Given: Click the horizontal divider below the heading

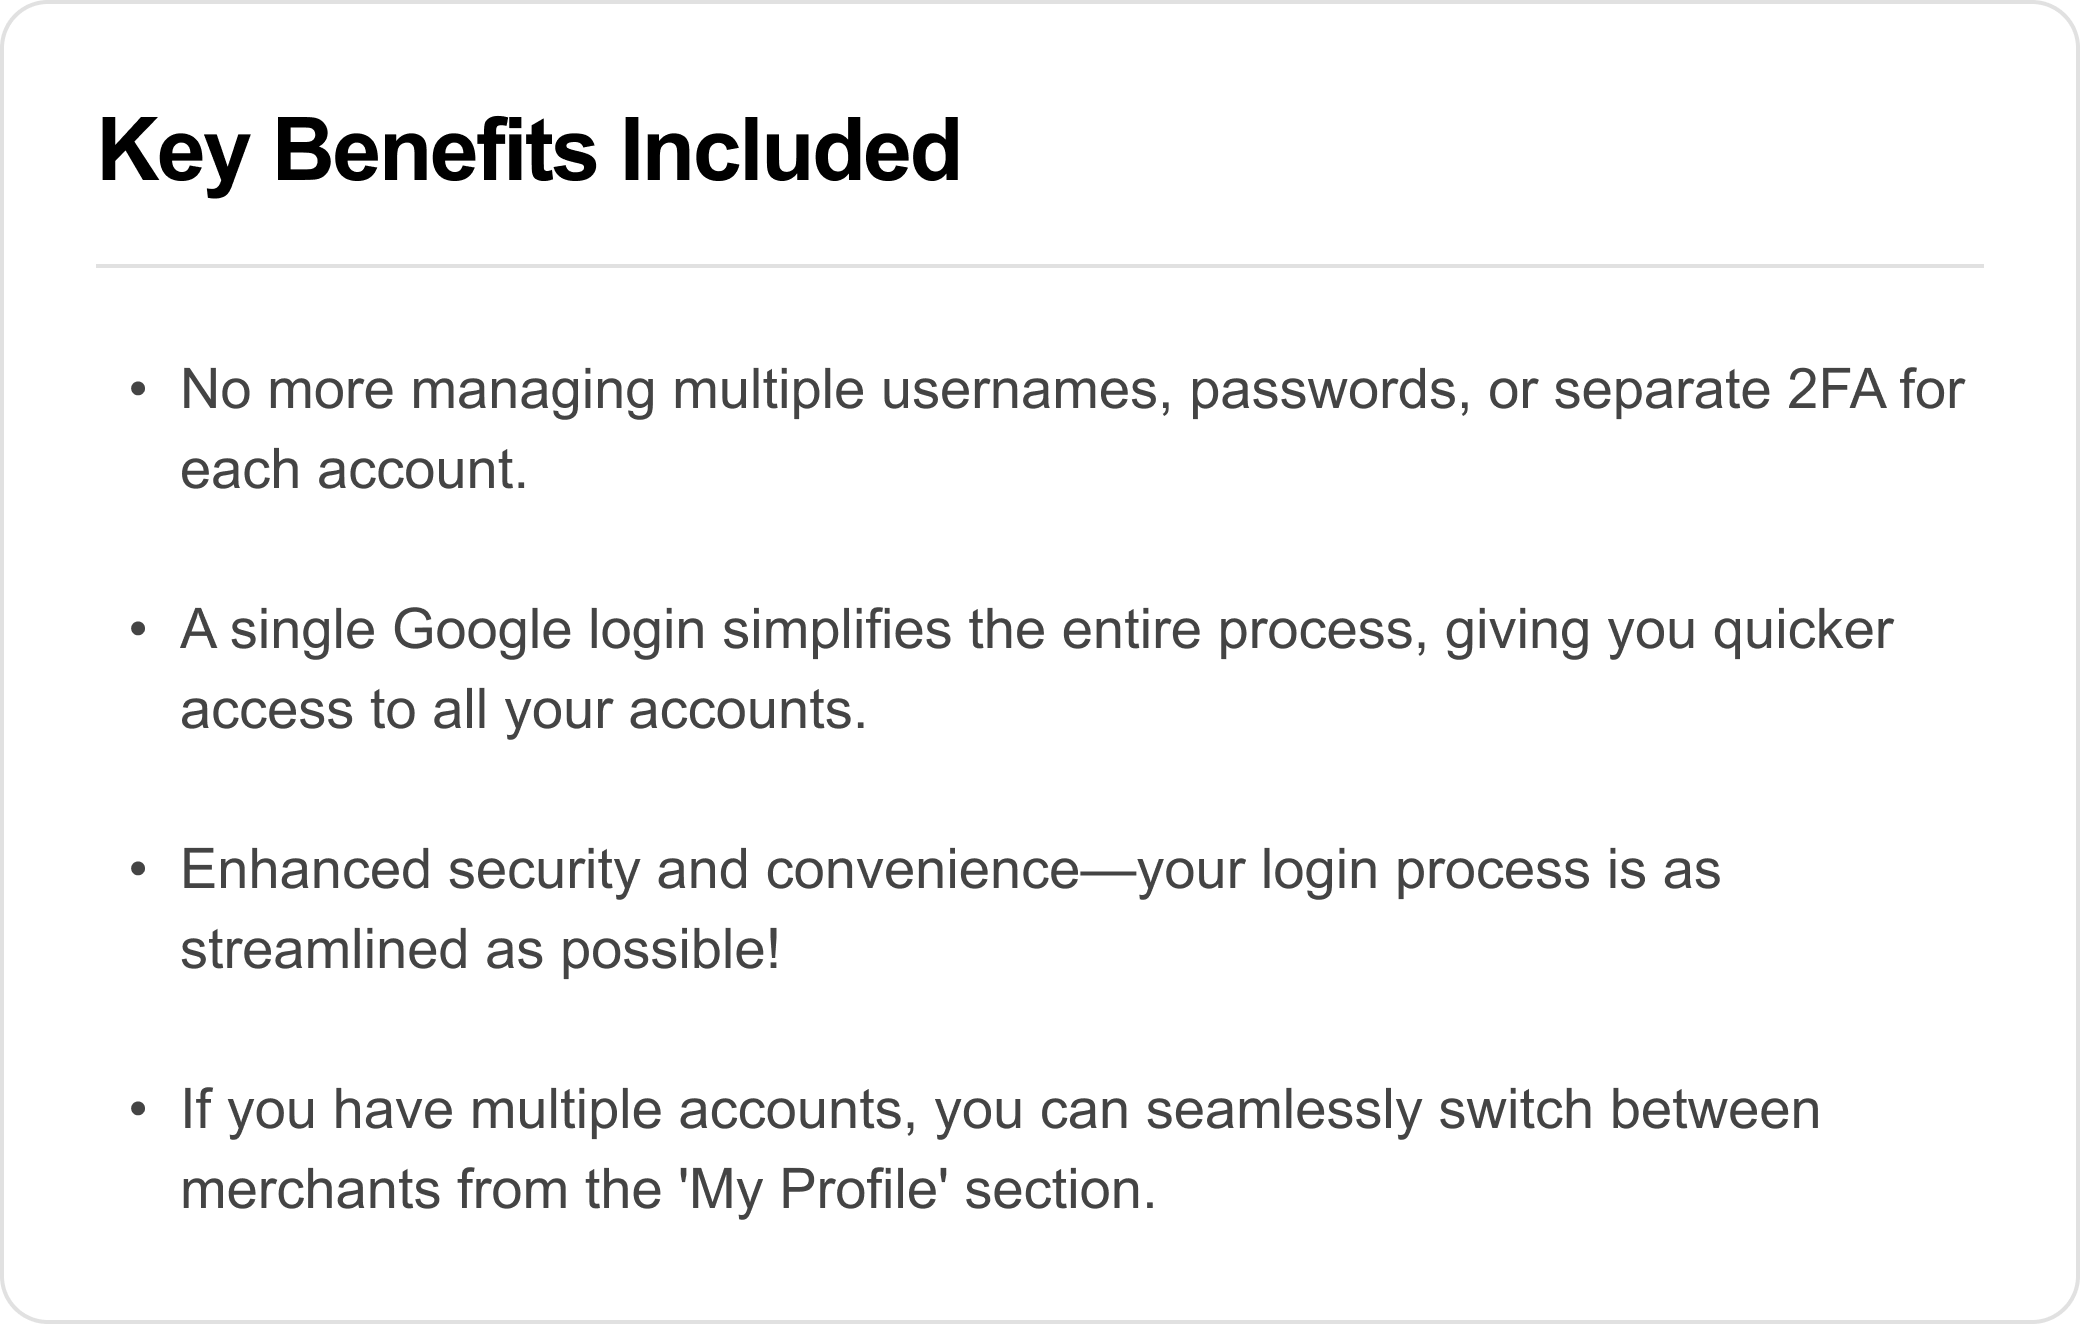Looking at the screenshot, I should [1040, 266].
